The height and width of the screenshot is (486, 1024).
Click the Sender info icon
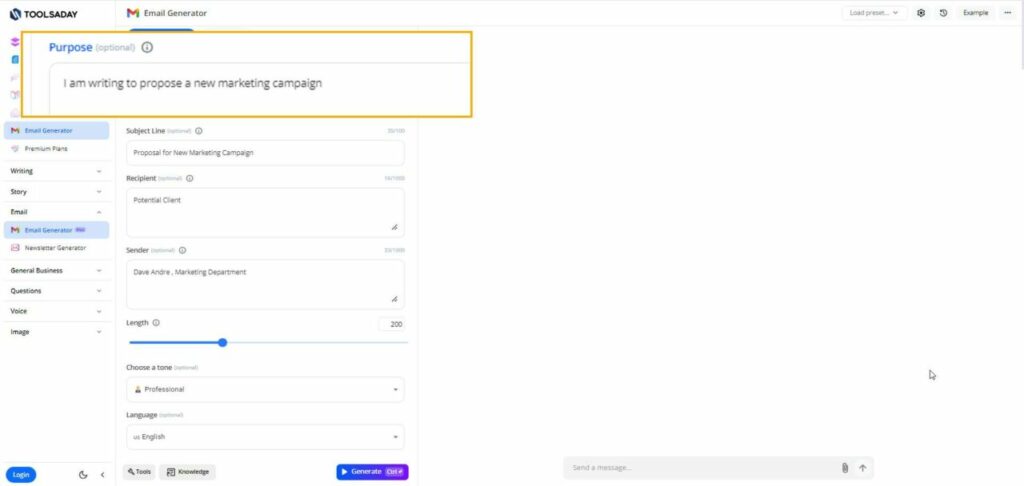pyautogui.click(x=182, y=250)
